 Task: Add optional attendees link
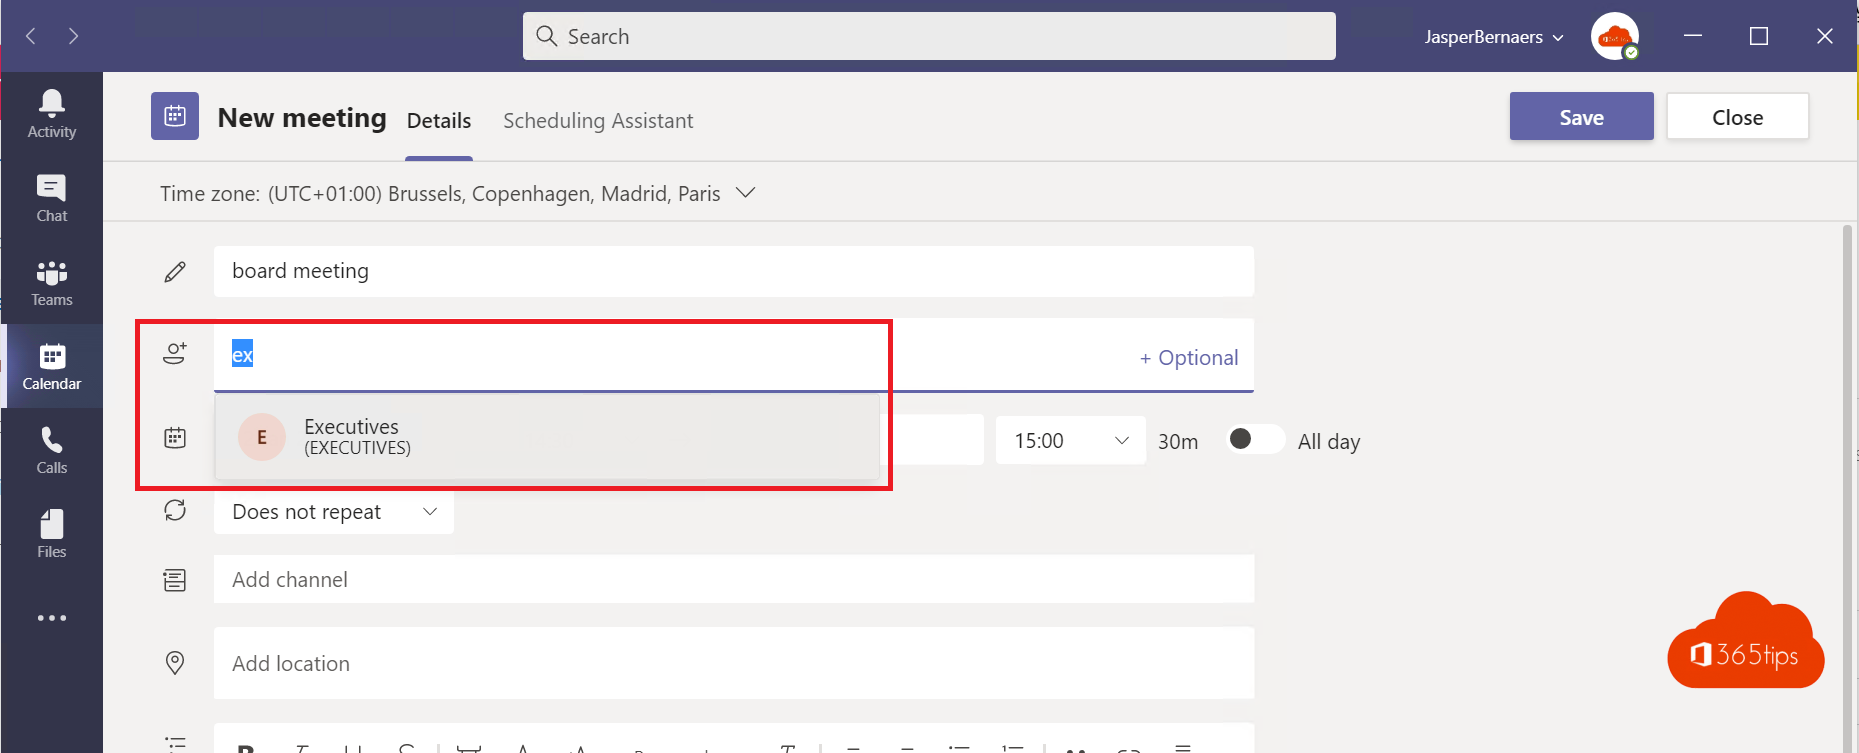[1188, 358]
